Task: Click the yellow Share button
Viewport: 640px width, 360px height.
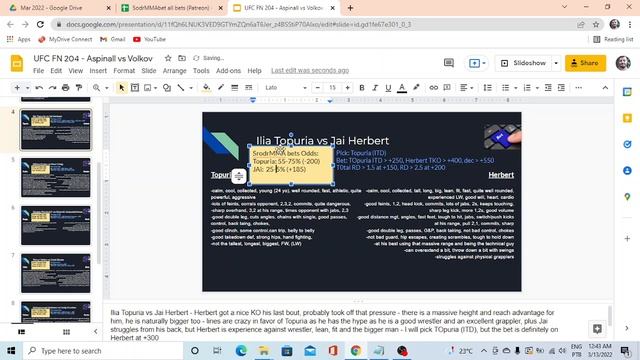Action: pos(585,63)
